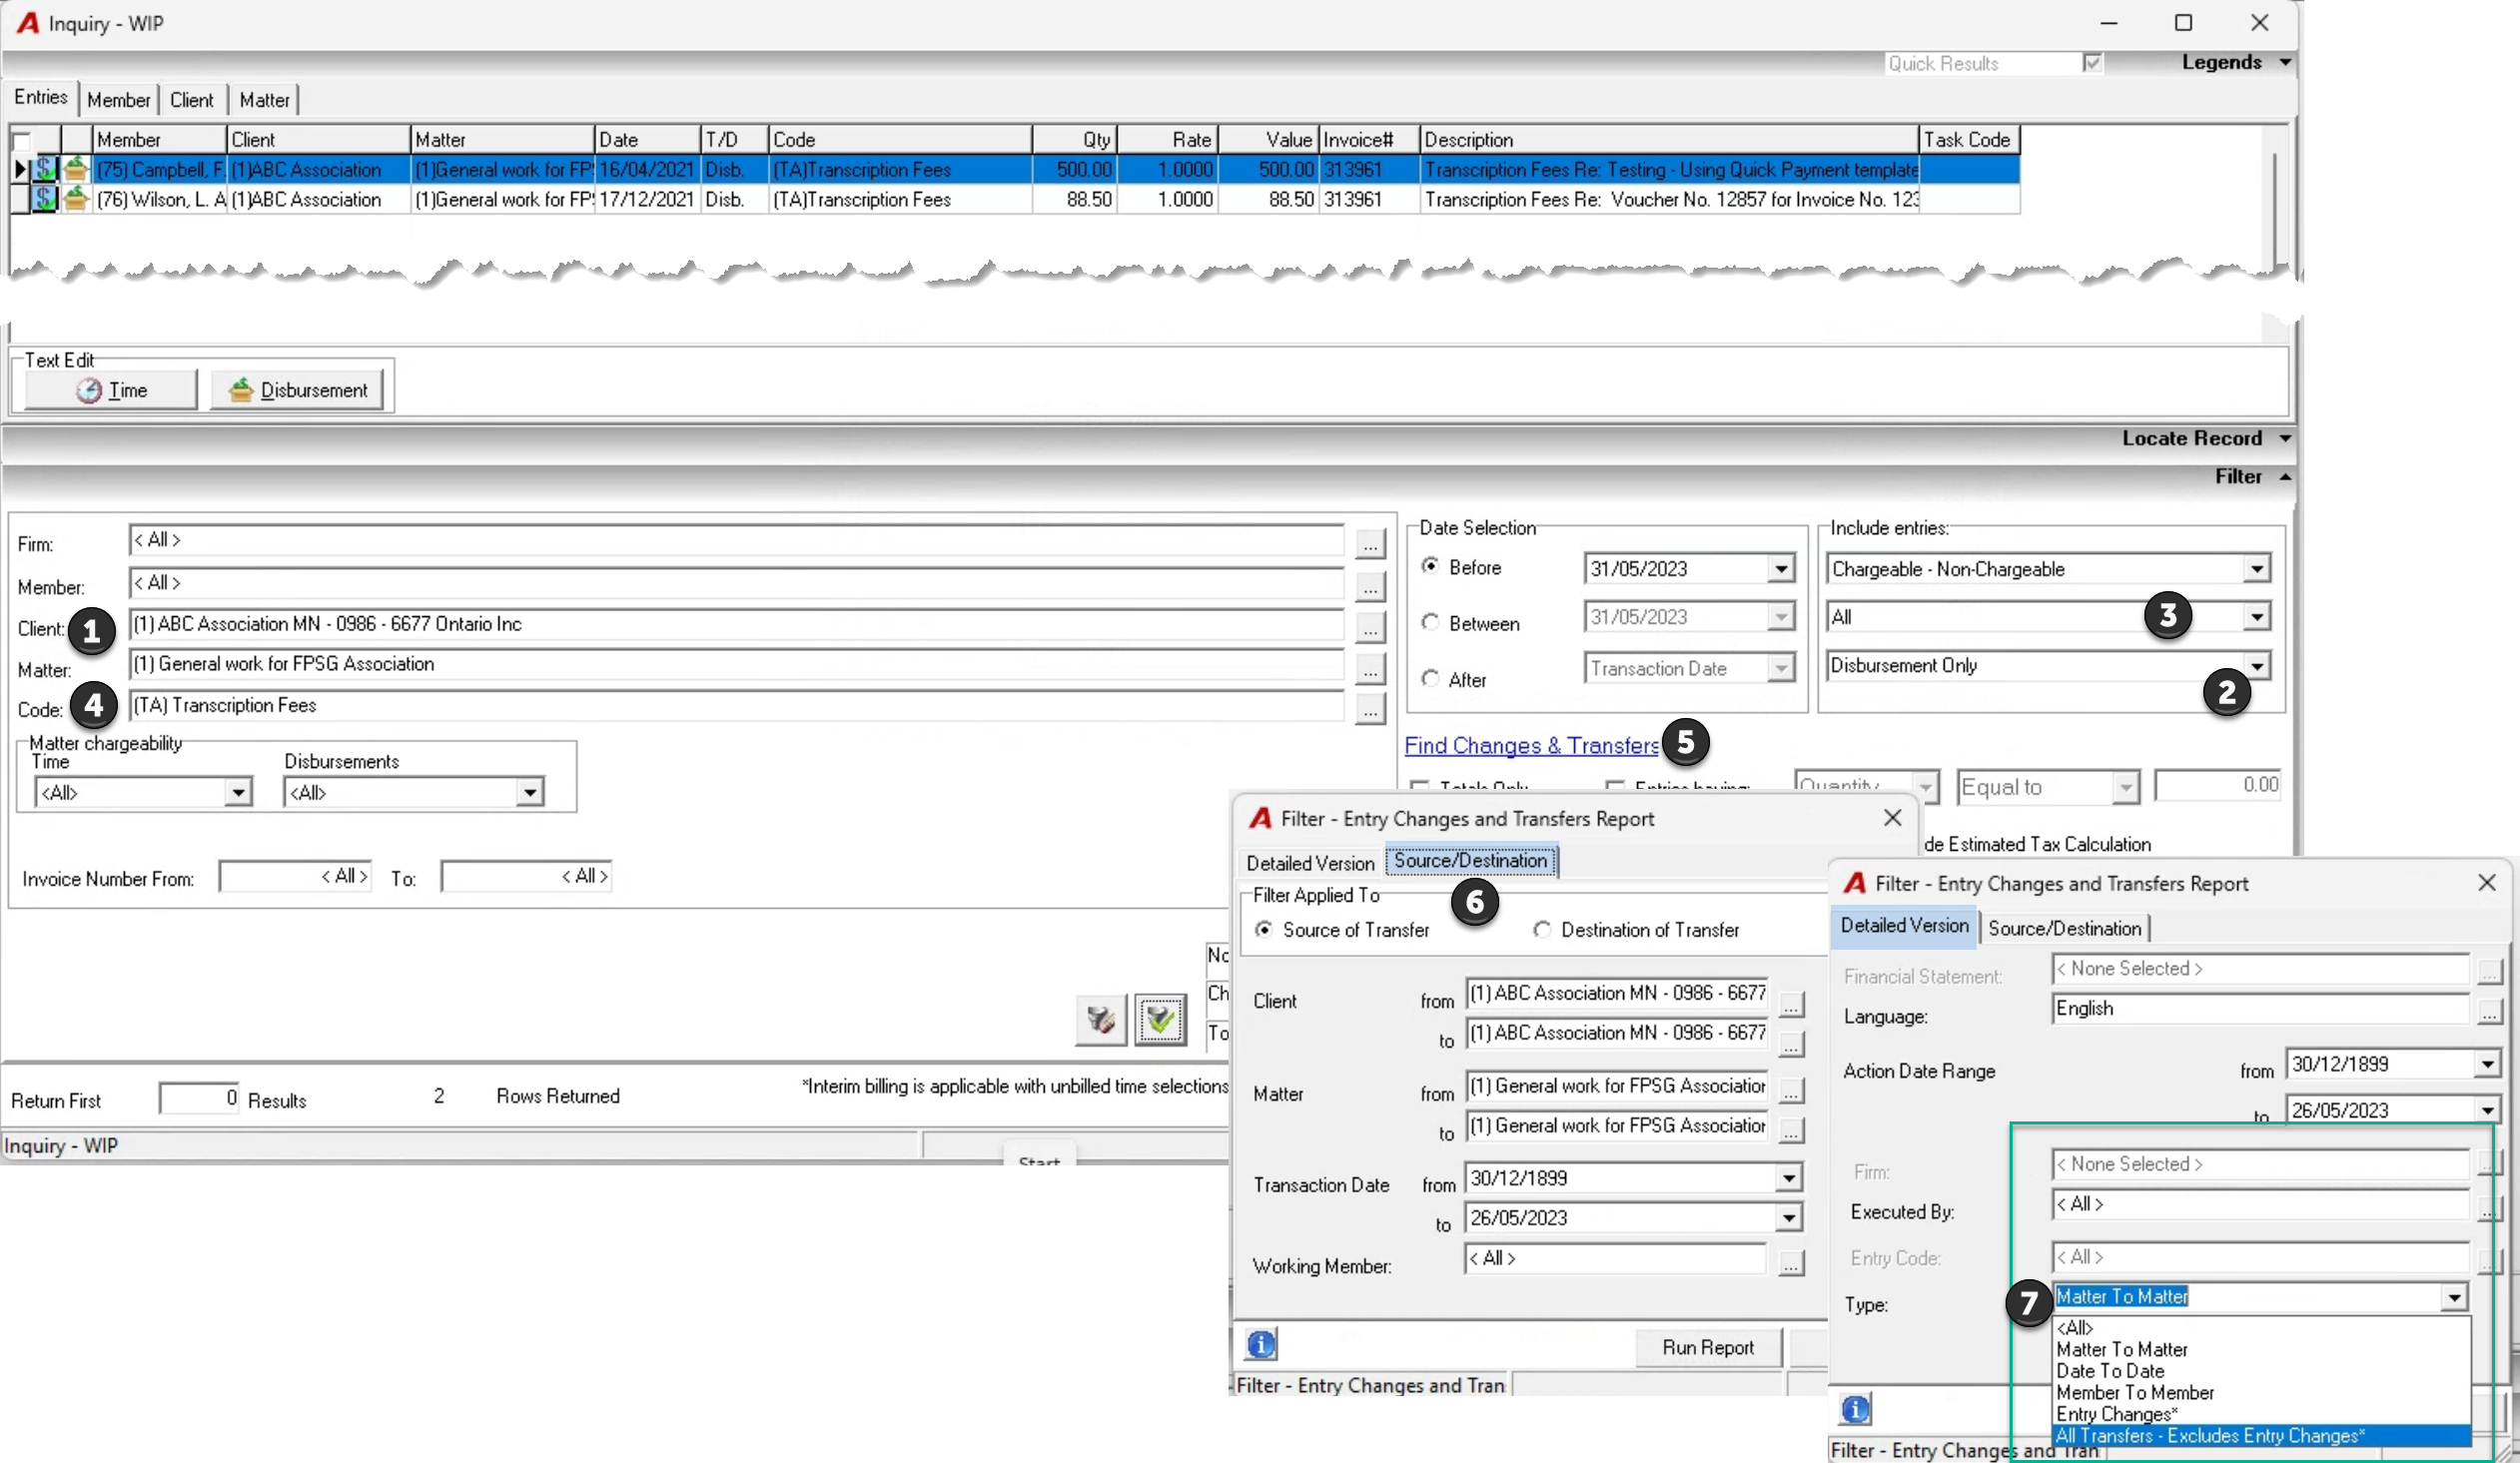Open browse button next to the Member field
This screenshot has width=2520, height=1463.
click(1370, 586)
